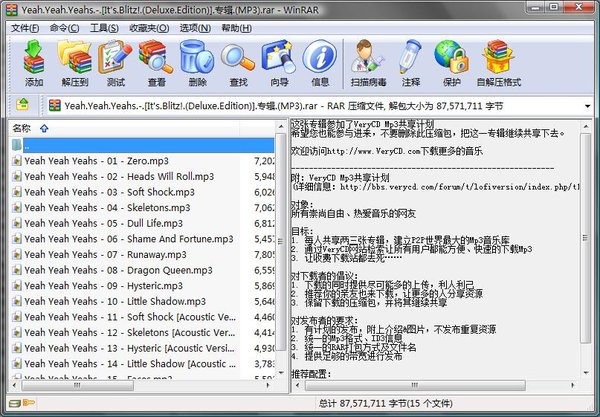This screenshot has width=600, height=417.
Task: Click the 添加 (Add) toolbar icon
Action: tap(34, 63)
